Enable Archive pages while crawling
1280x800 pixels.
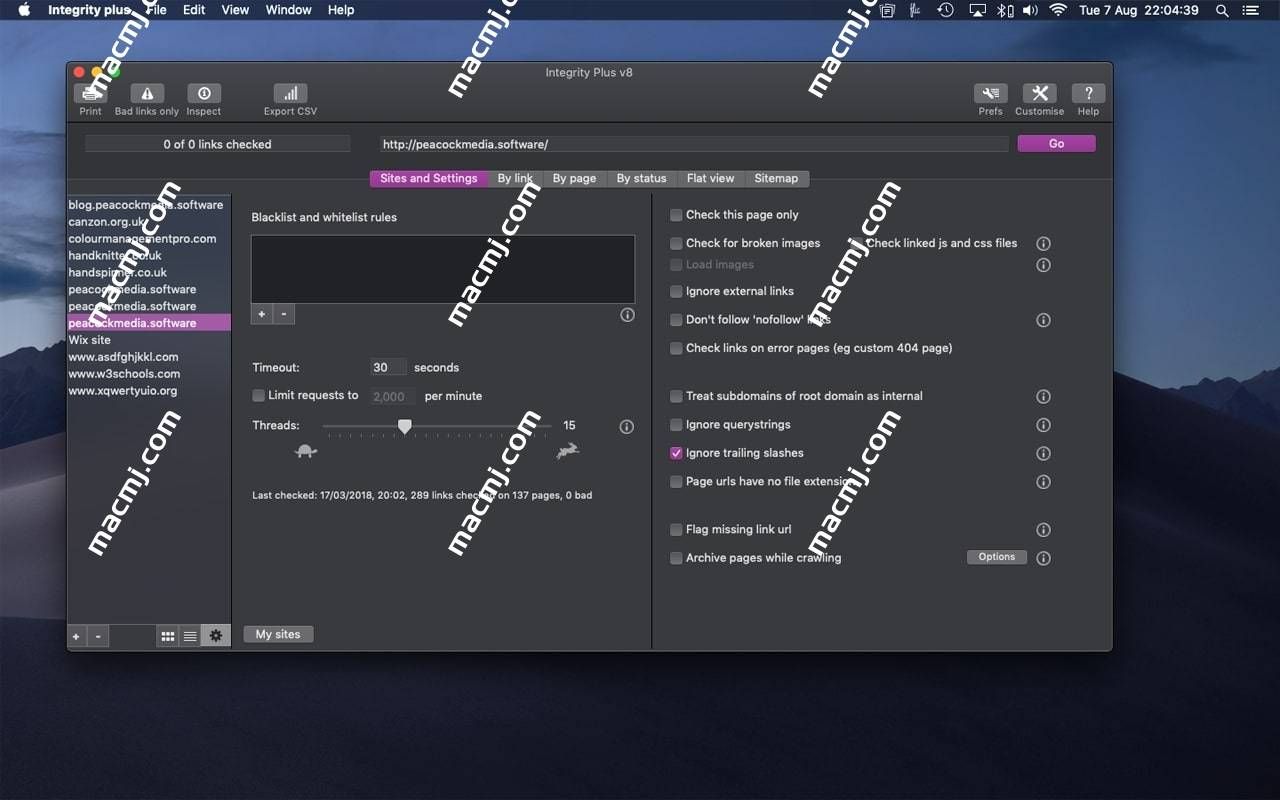tap(677, 558)
